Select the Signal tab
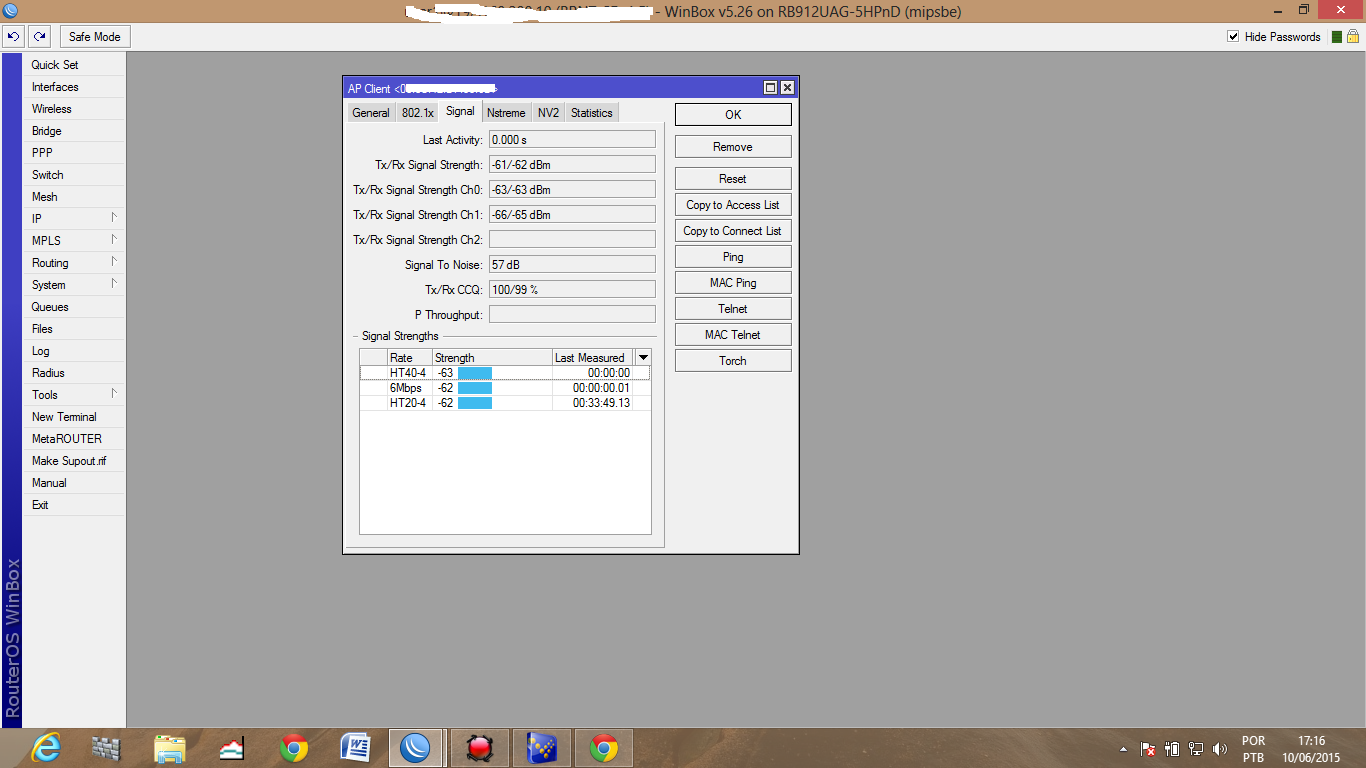The width and height of the screenshot is (1366, 768). (461, 112)
